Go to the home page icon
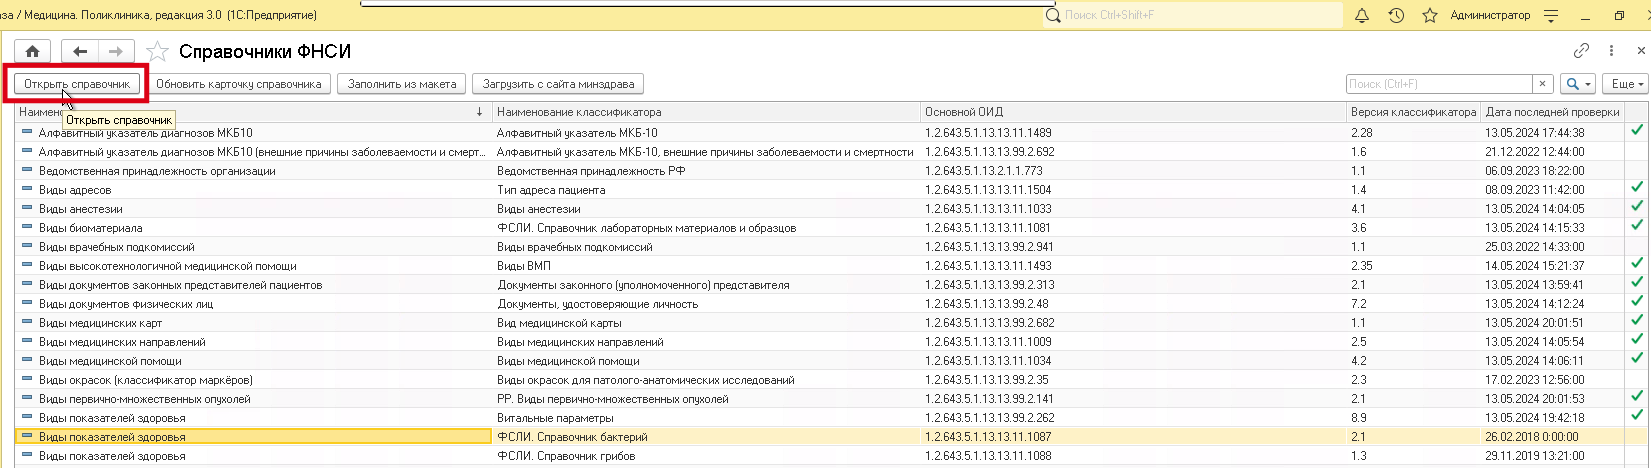Screen dimensions: 1651x468 [x=32, y=51]
